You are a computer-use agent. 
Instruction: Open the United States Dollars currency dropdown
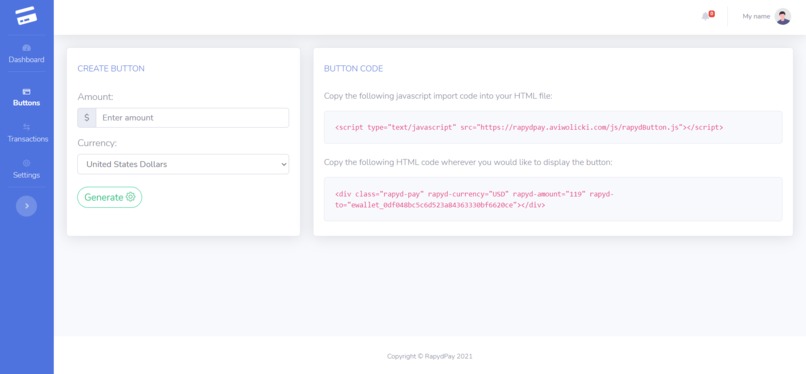coord(183,164)
